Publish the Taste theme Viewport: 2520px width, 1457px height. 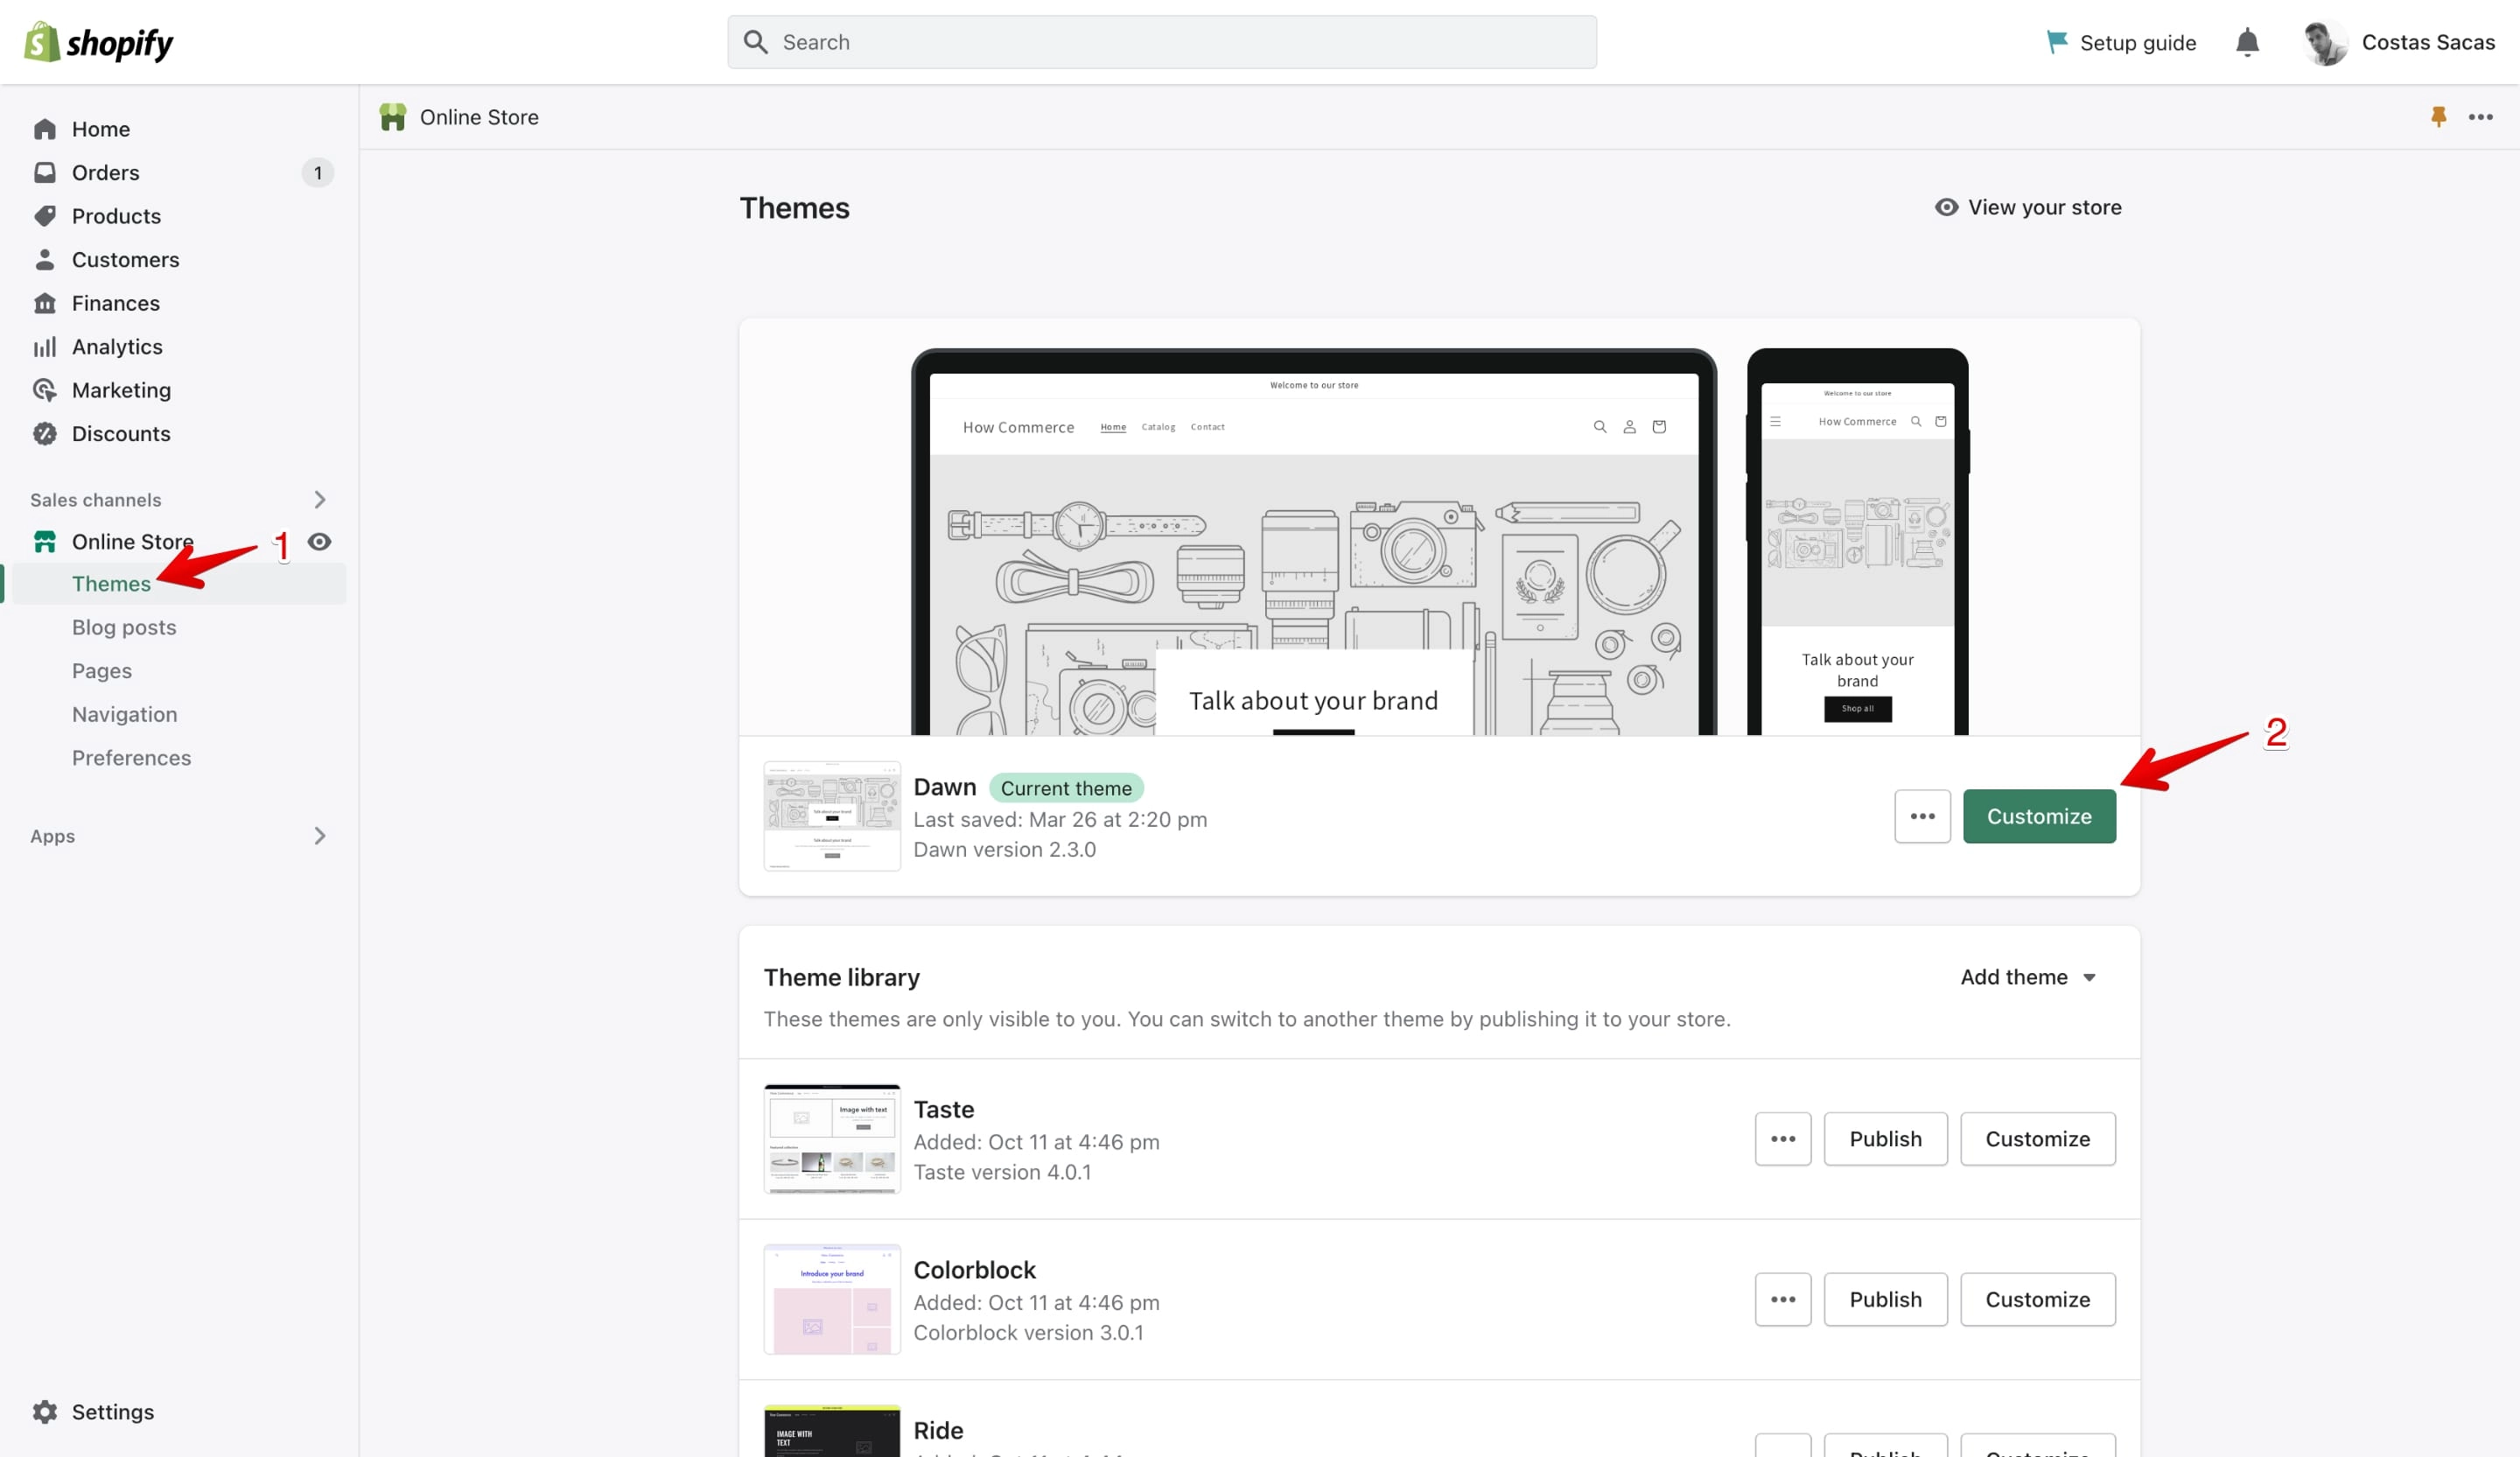tap(1885, 1138)
